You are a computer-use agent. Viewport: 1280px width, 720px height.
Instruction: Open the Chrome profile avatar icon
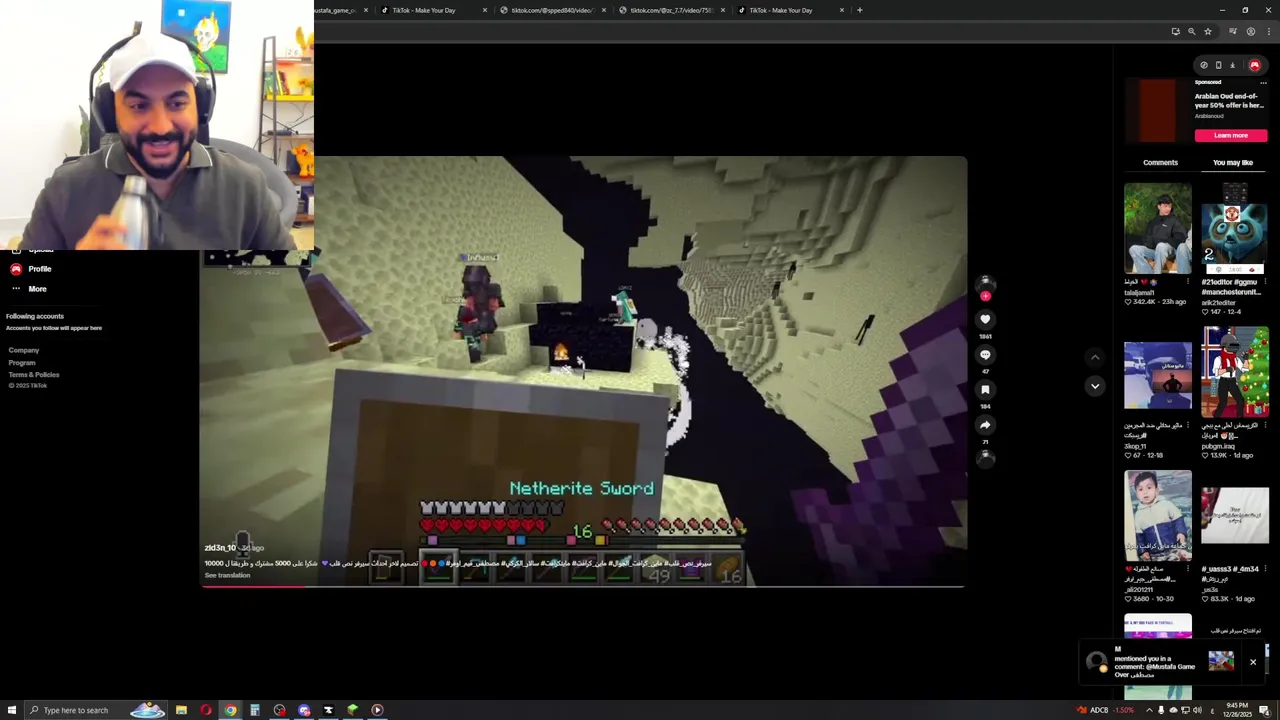[x=1250, y=31]
